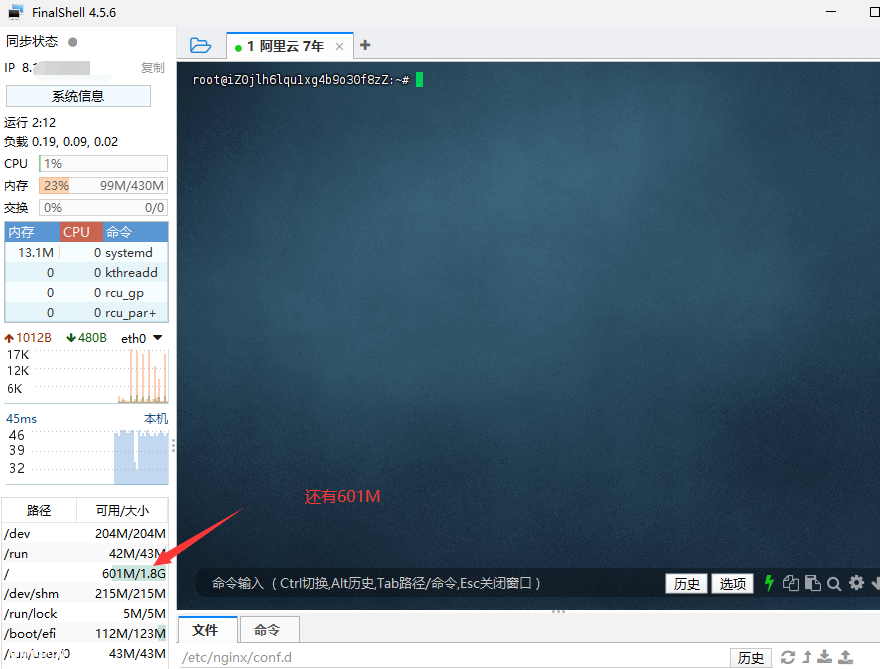Click the sync status indicator dot

click(72, 42)
